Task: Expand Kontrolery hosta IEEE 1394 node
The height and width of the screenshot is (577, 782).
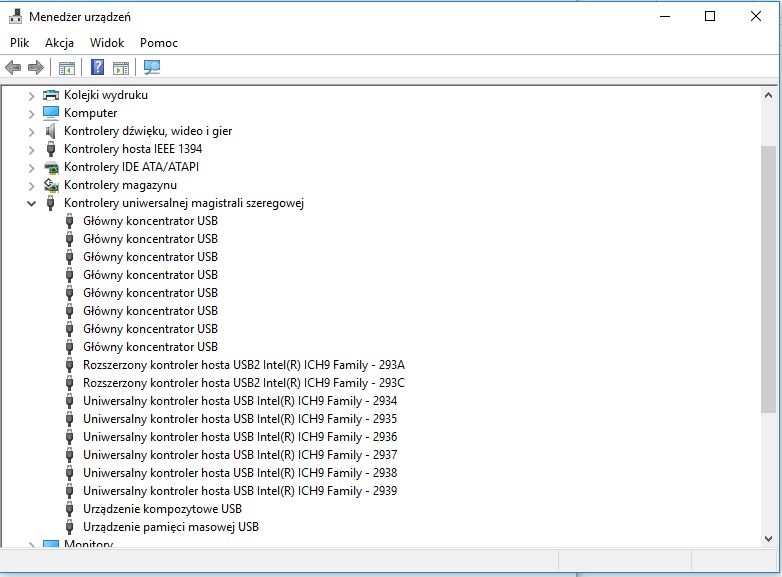Action: pyautogui.click(x=31, y=150)
